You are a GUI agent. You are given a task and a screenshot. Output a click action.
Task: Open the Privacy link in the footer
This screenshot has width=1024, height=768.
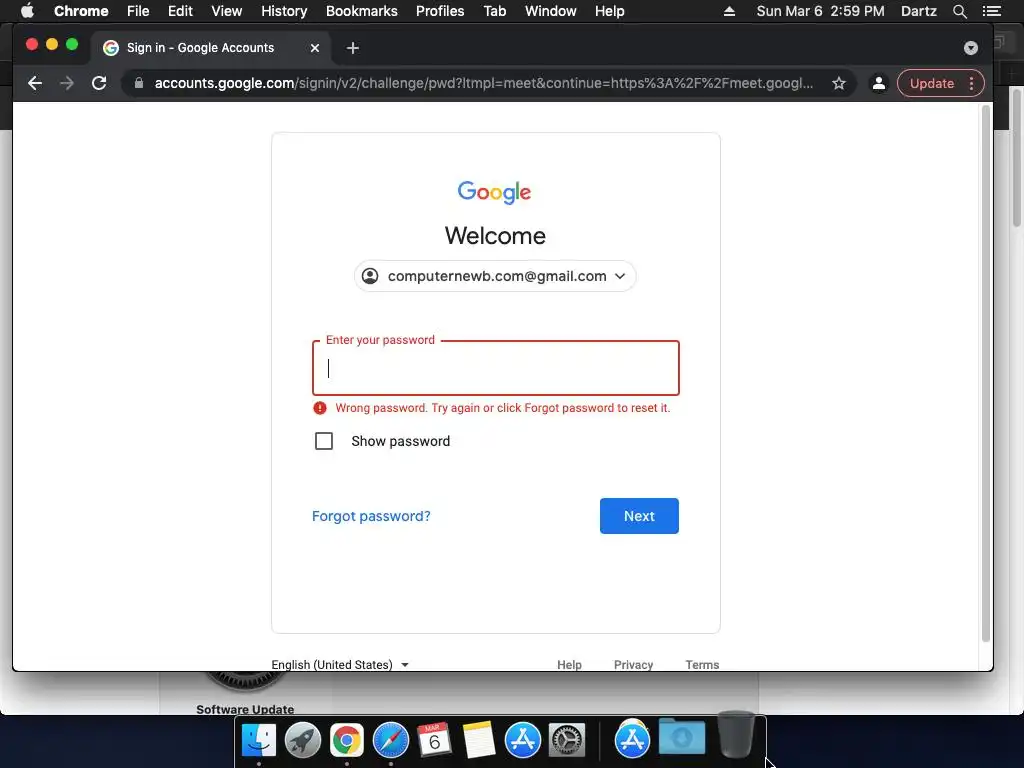pyautogui.click(x=633, y=665)
